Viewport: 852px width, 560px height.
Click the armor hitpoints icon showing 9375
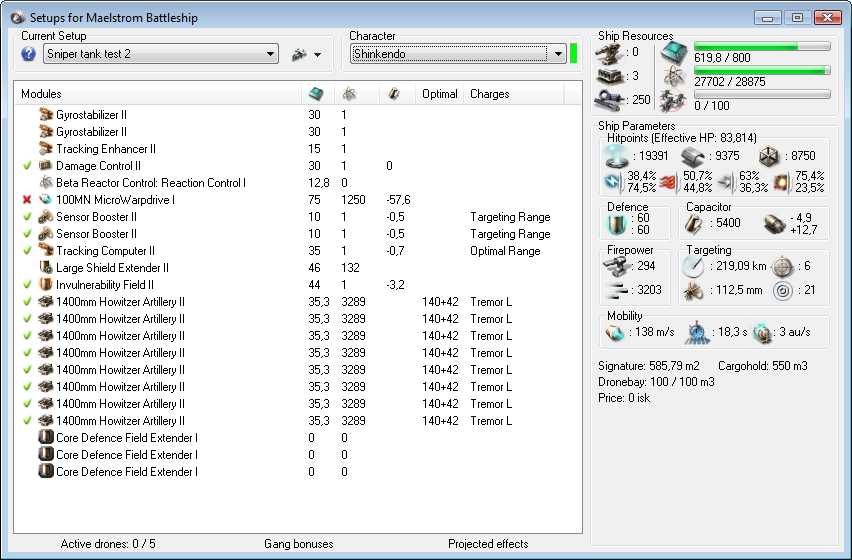coord(693,155)
